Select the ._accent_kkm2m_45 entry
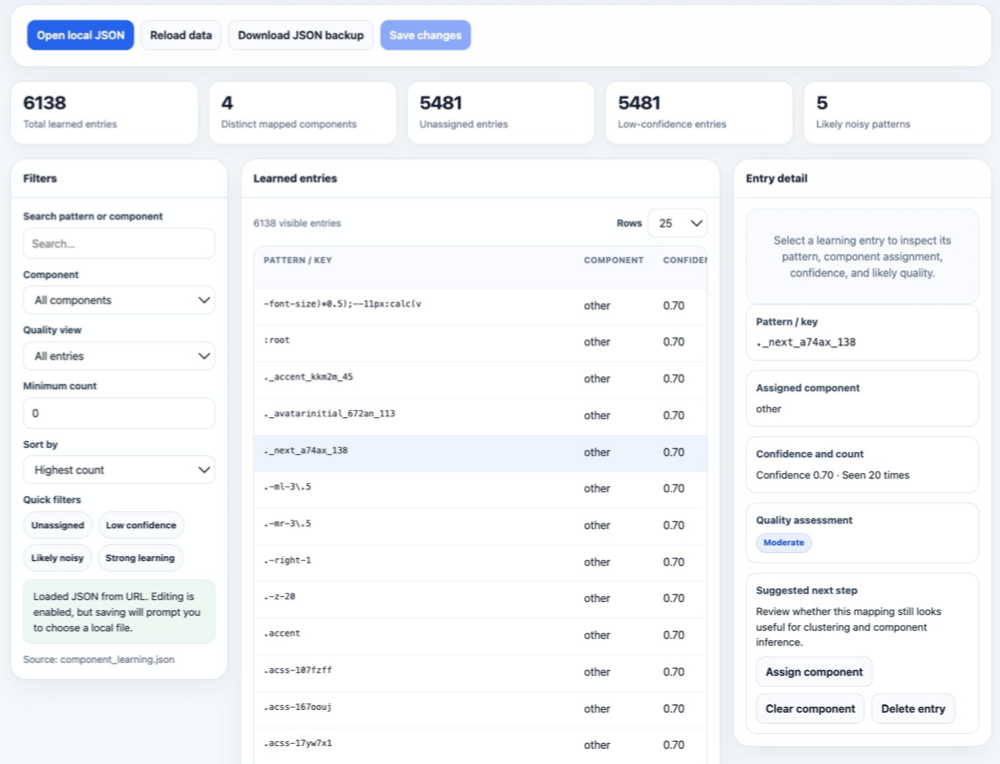 pos(480,379)
